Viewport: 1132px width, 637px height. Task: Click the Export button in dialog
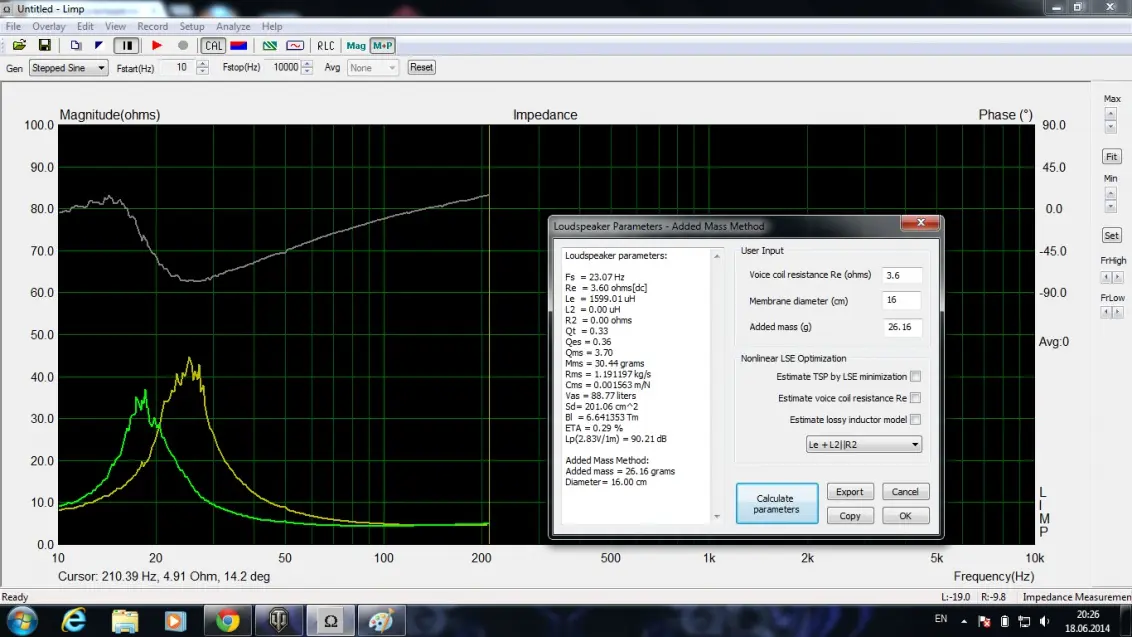click(x=850, y=492)
